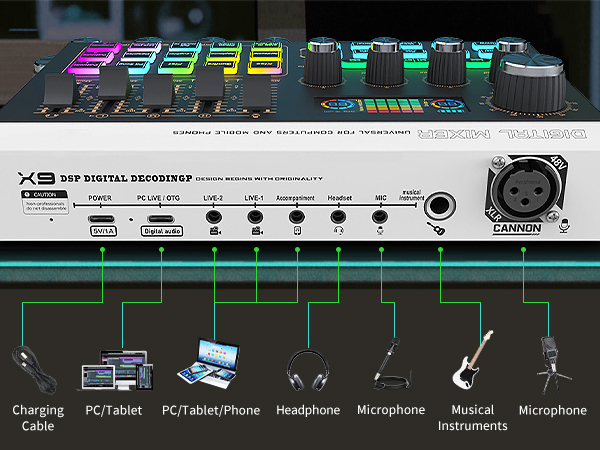Select the PC/Tablet monitors picture
The width and height of the screenshot is (600, 450).
[x=117, y=370]
